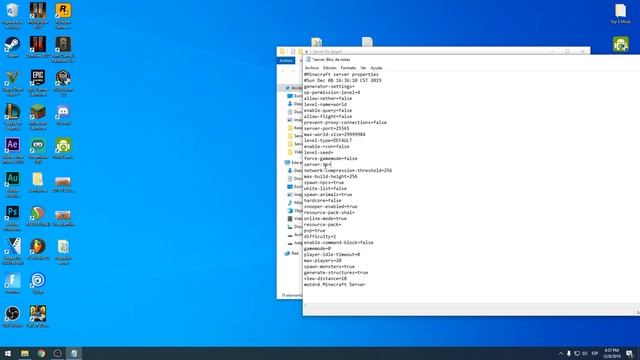This screenshot has height=360, width=640.
Task: Open the Recycle Bin desktop icon
Action: pos(12,16)
